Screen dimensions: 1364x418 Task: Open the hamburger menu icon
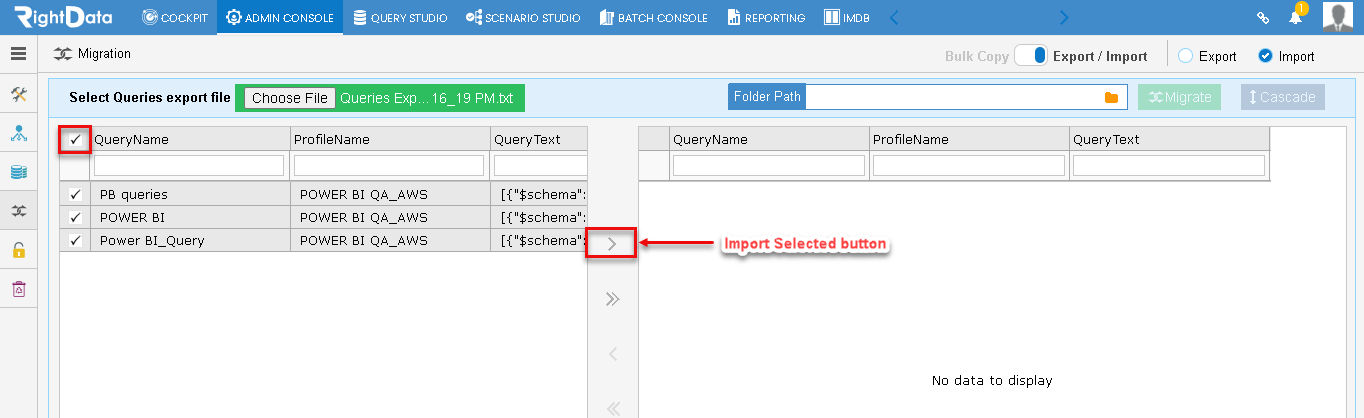[x=18, y=54]
